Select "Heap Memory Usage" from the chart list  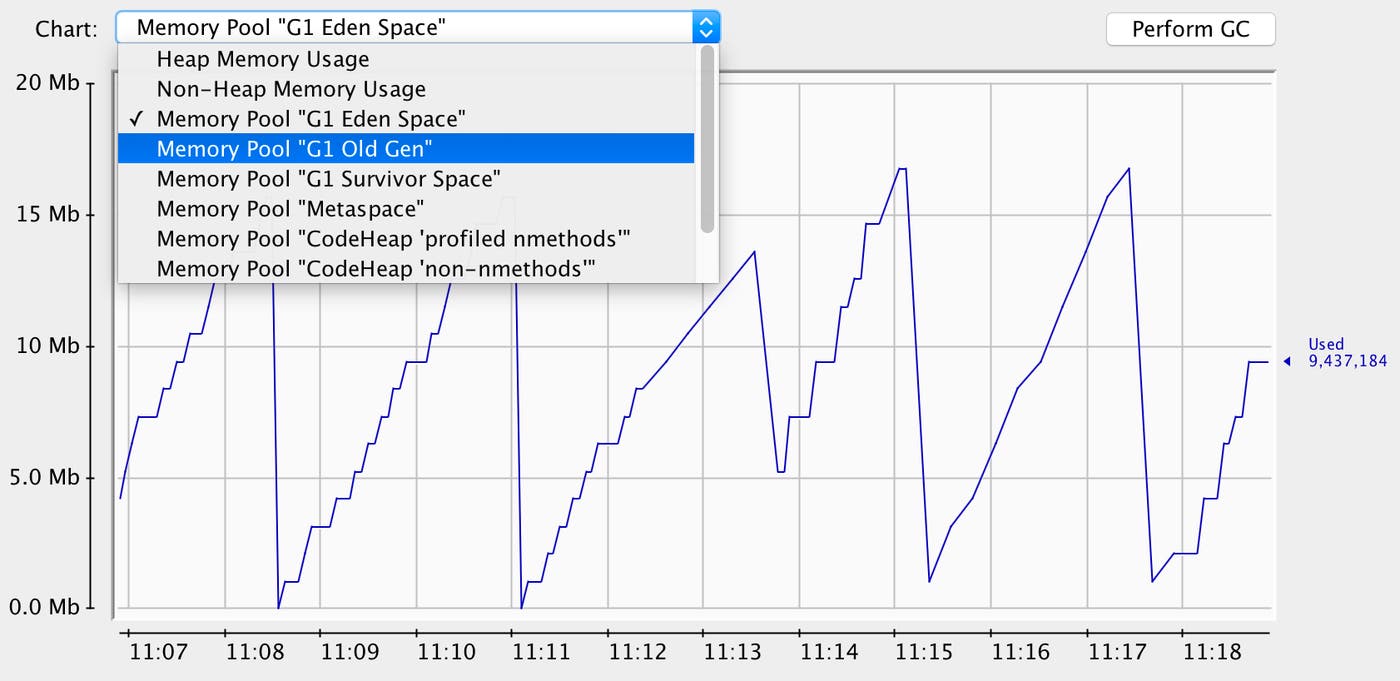(262, 59)
